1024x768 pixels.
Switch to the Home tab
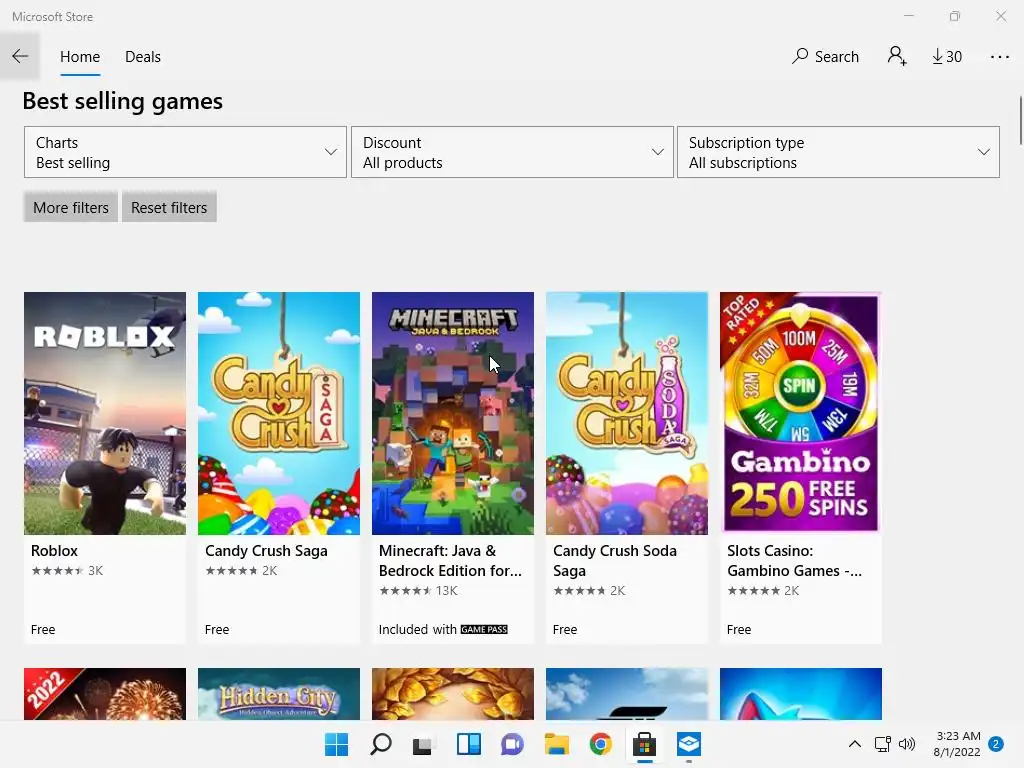tap(80, 57)
